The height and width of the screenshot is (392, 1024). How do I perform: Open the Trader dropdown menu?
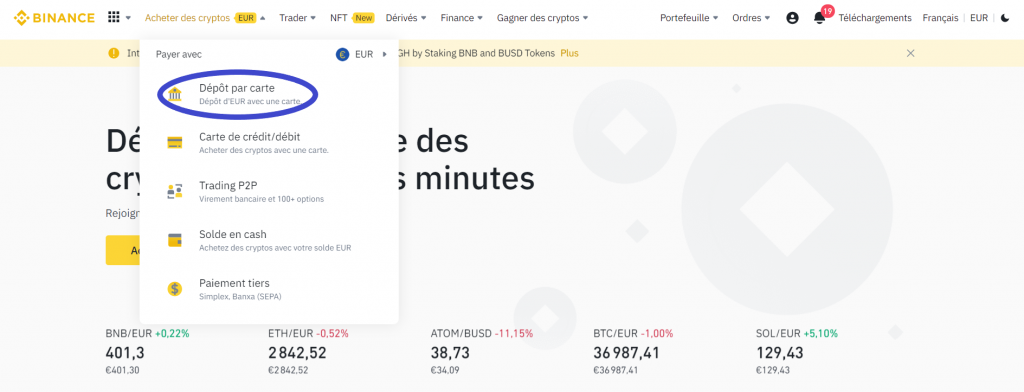pos(297,18)
